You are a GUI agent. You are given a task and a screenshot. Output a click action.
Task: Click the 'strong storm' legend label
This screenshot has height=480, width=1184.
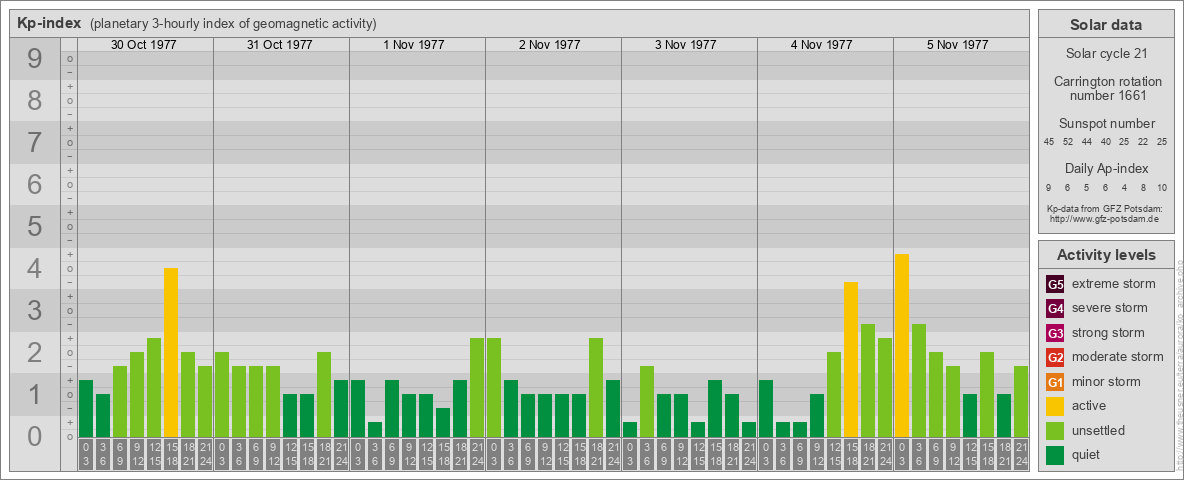1108,333
